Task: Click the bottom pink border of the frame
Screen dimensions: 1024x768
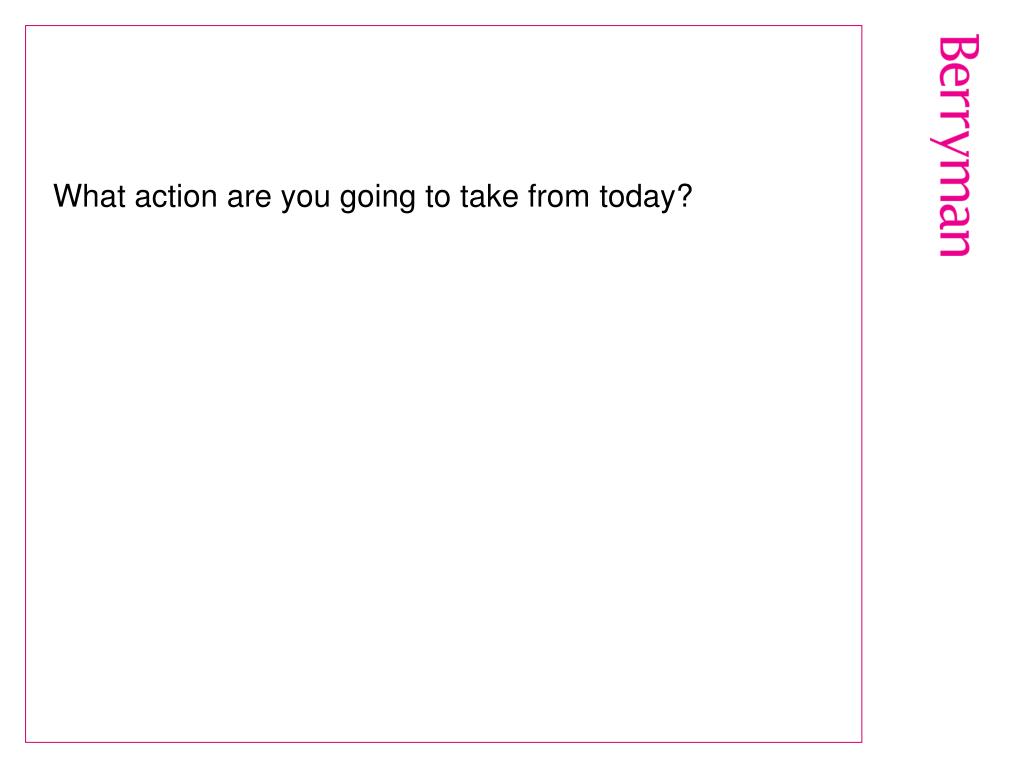Action: coord(443,742)
